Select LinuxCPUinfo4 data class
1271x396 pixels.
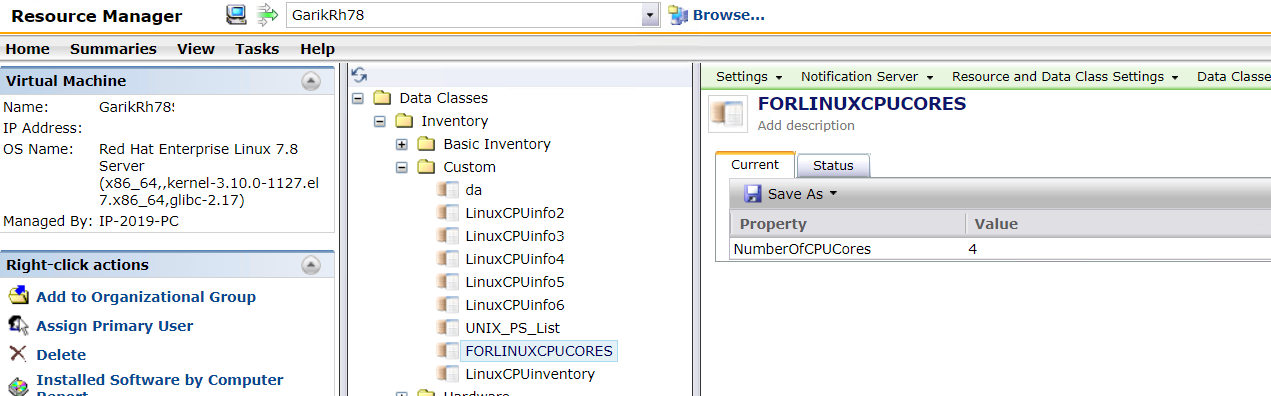[x=515, y=259]
